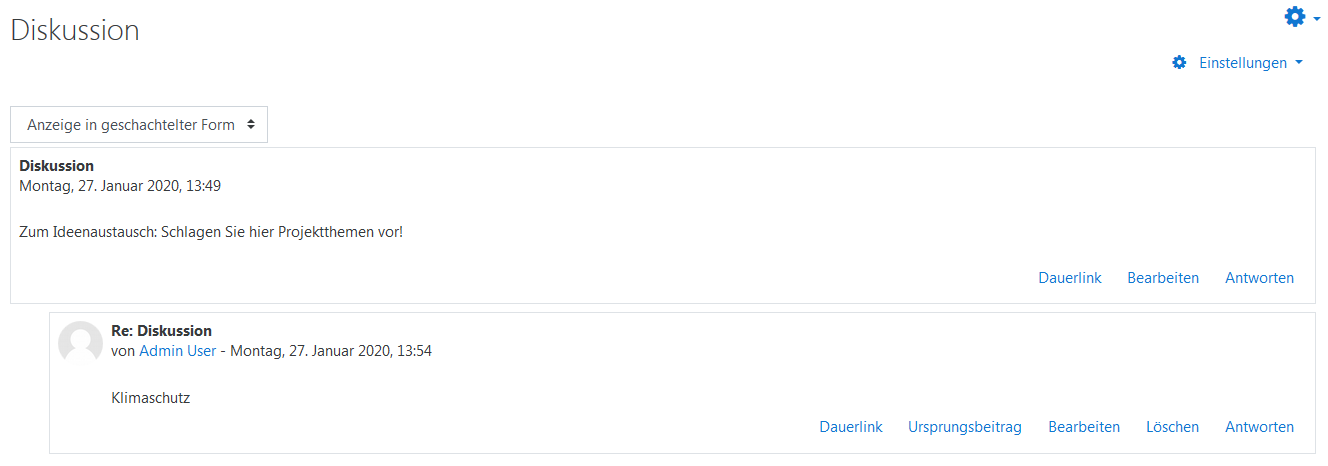The image size is (1328, 466).
Task: Click Bearbeiten on the original Diskussion post
Action: [1163, 278]
